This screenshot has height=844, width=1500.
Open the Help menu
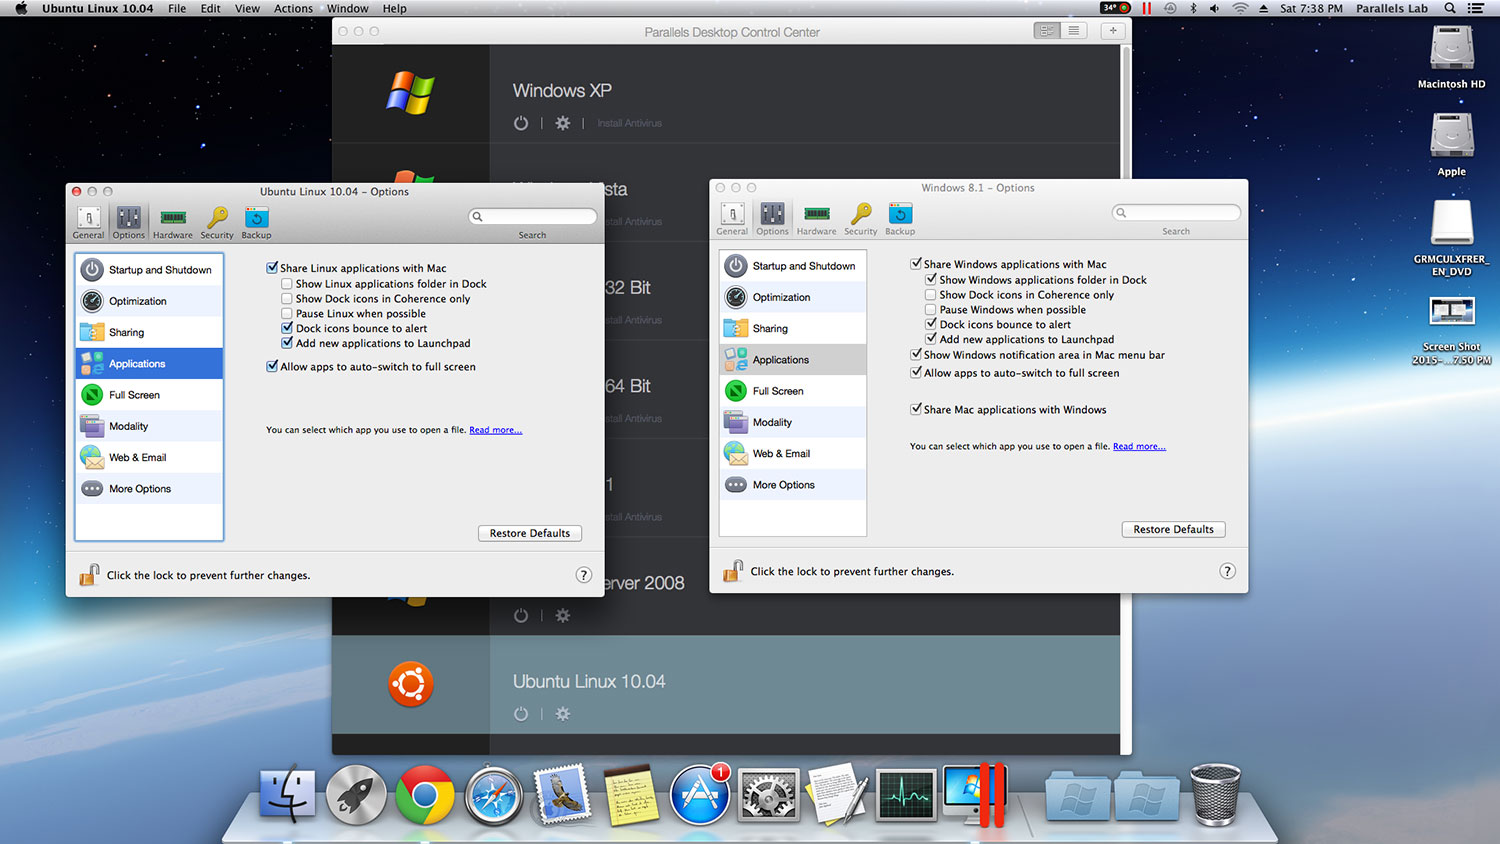pyautogui.click(x=395, y=8)
